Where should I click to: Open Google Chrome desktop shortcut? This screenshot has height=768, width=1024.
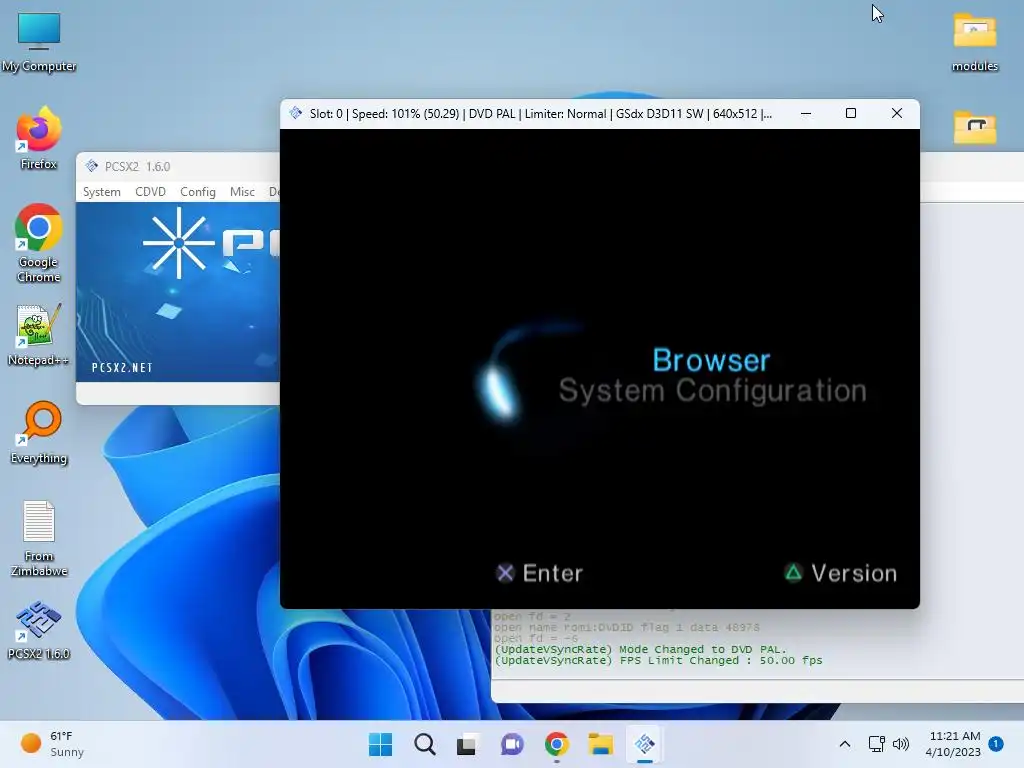point(39,242)
